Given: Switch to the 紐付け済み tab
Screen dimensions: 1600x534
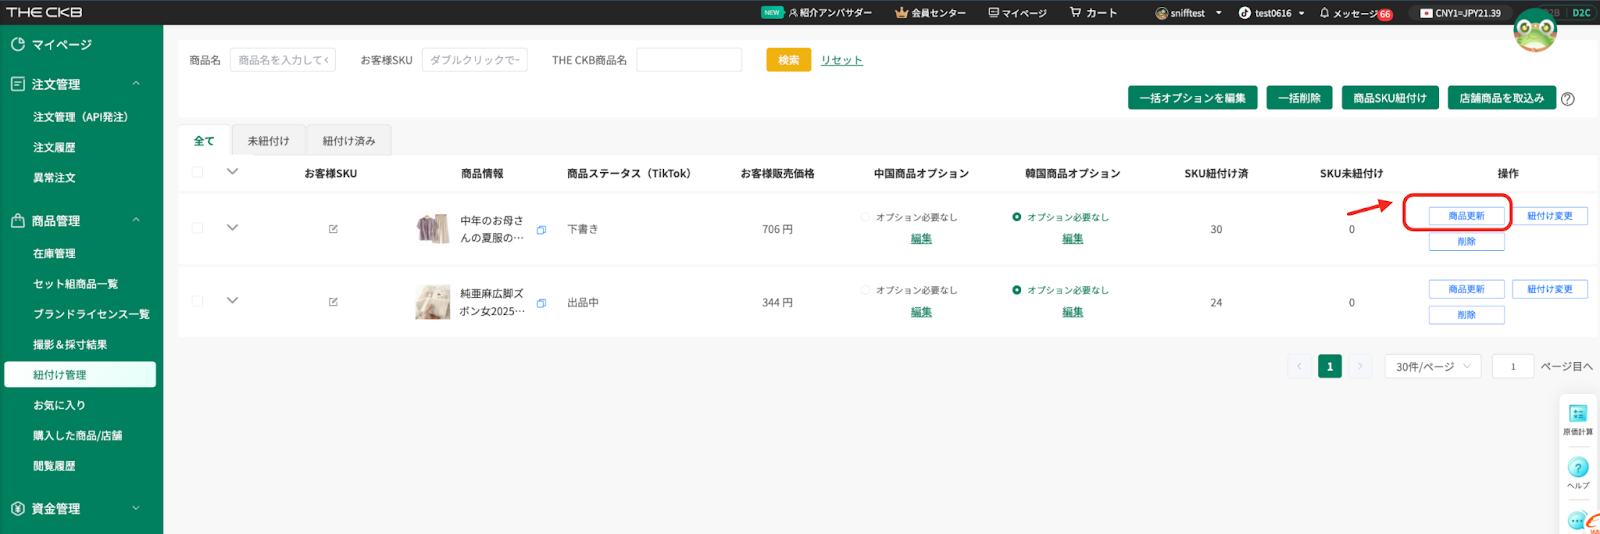Looking at the screenshot, I should pyautogui.click(x=349, y=141).
